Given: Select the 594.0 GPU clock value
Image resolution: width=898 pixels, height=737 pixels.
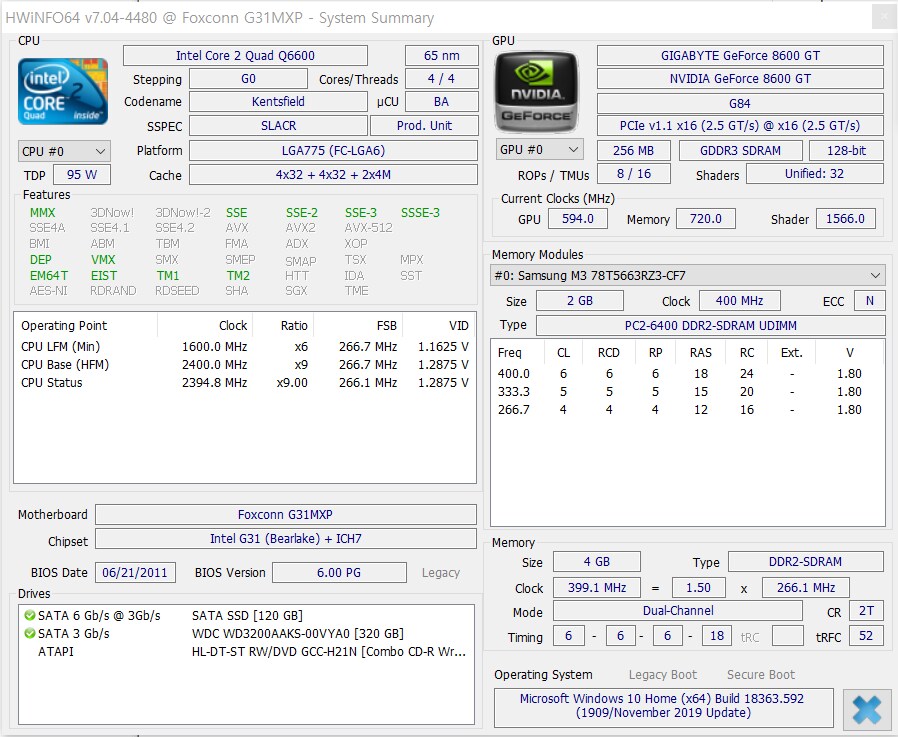Looking at the screenshot, I should pyautogui.click(x=578, y=219).
